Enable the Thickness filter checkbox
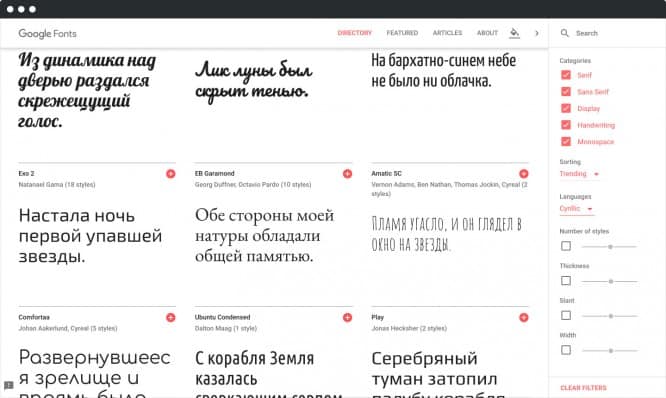The width and height of the screenshot is (666, 398). coord(566,281)
